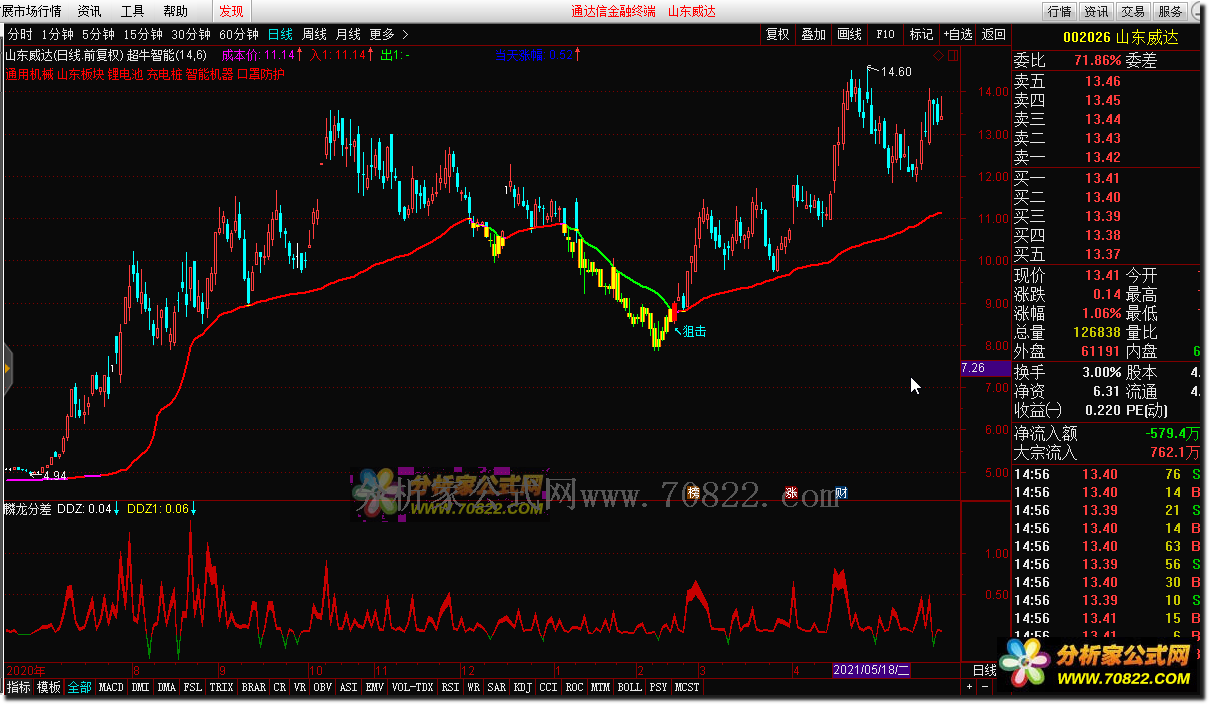Add stock via +自选 button

pos(957,34)
